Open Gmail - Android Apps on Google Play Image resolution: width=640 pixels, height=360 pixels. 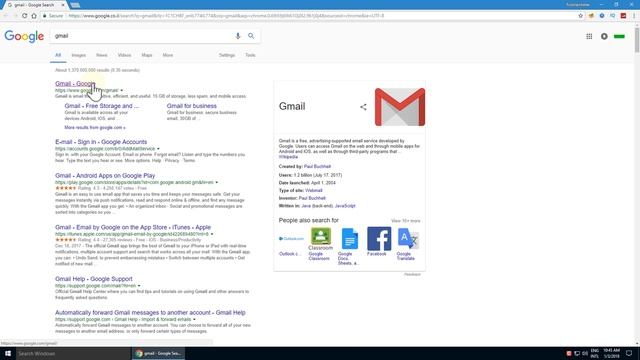point(105,176)
